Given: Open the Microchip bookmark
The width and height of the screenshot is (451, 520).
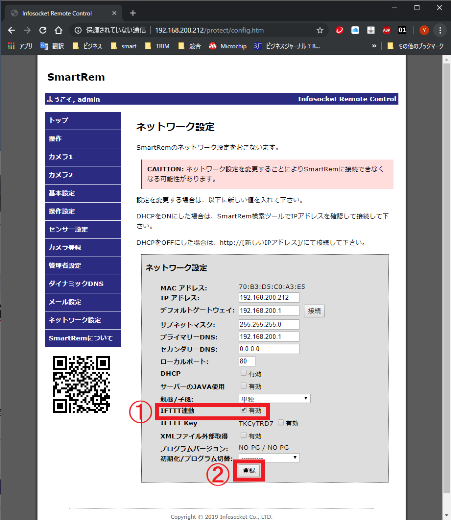Looking at the screenshot, I should (228, 46).
